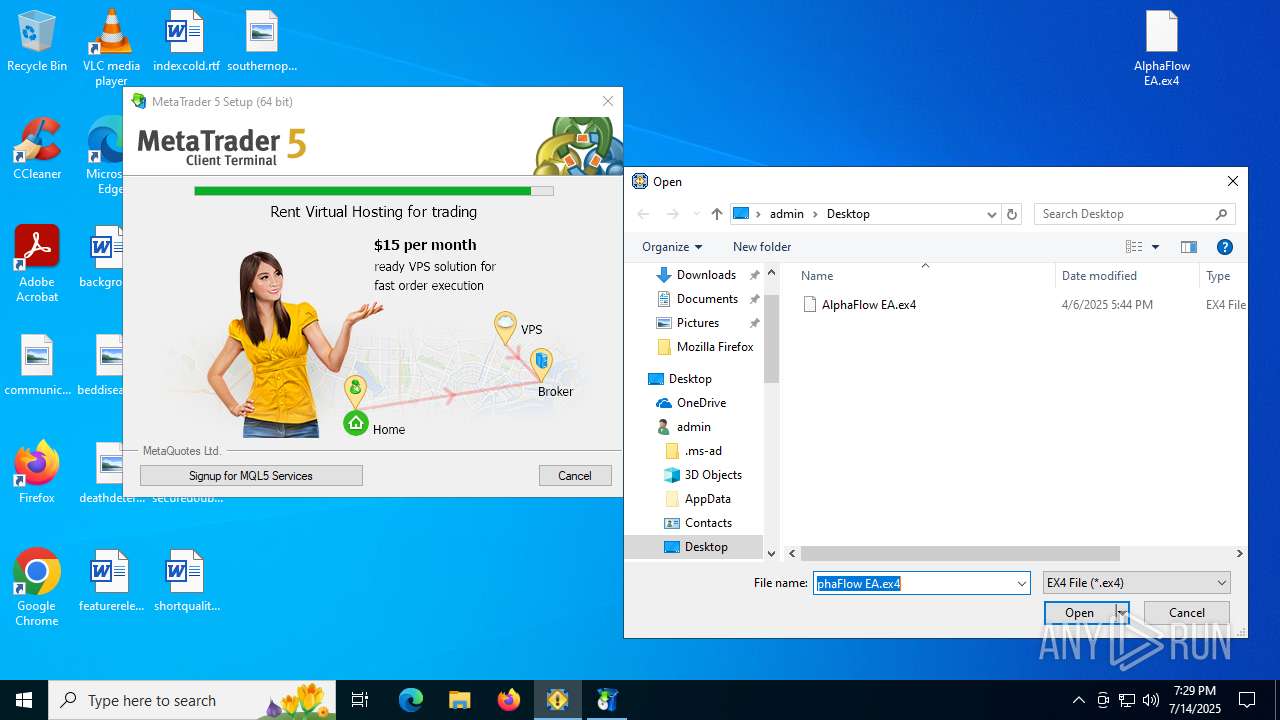Click Signup for MQL5 Services
Image resolution: width=1280 pixels, height=720 pixels.
[x=251, y=476]
